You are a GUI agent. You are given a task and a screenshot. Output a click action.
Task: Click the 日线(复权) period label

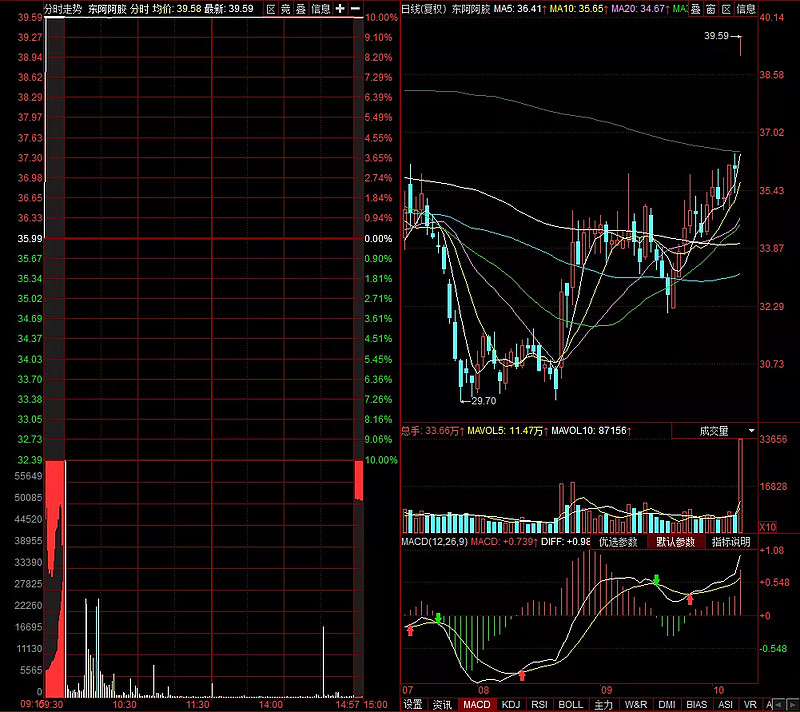click(x=424, y=9)
